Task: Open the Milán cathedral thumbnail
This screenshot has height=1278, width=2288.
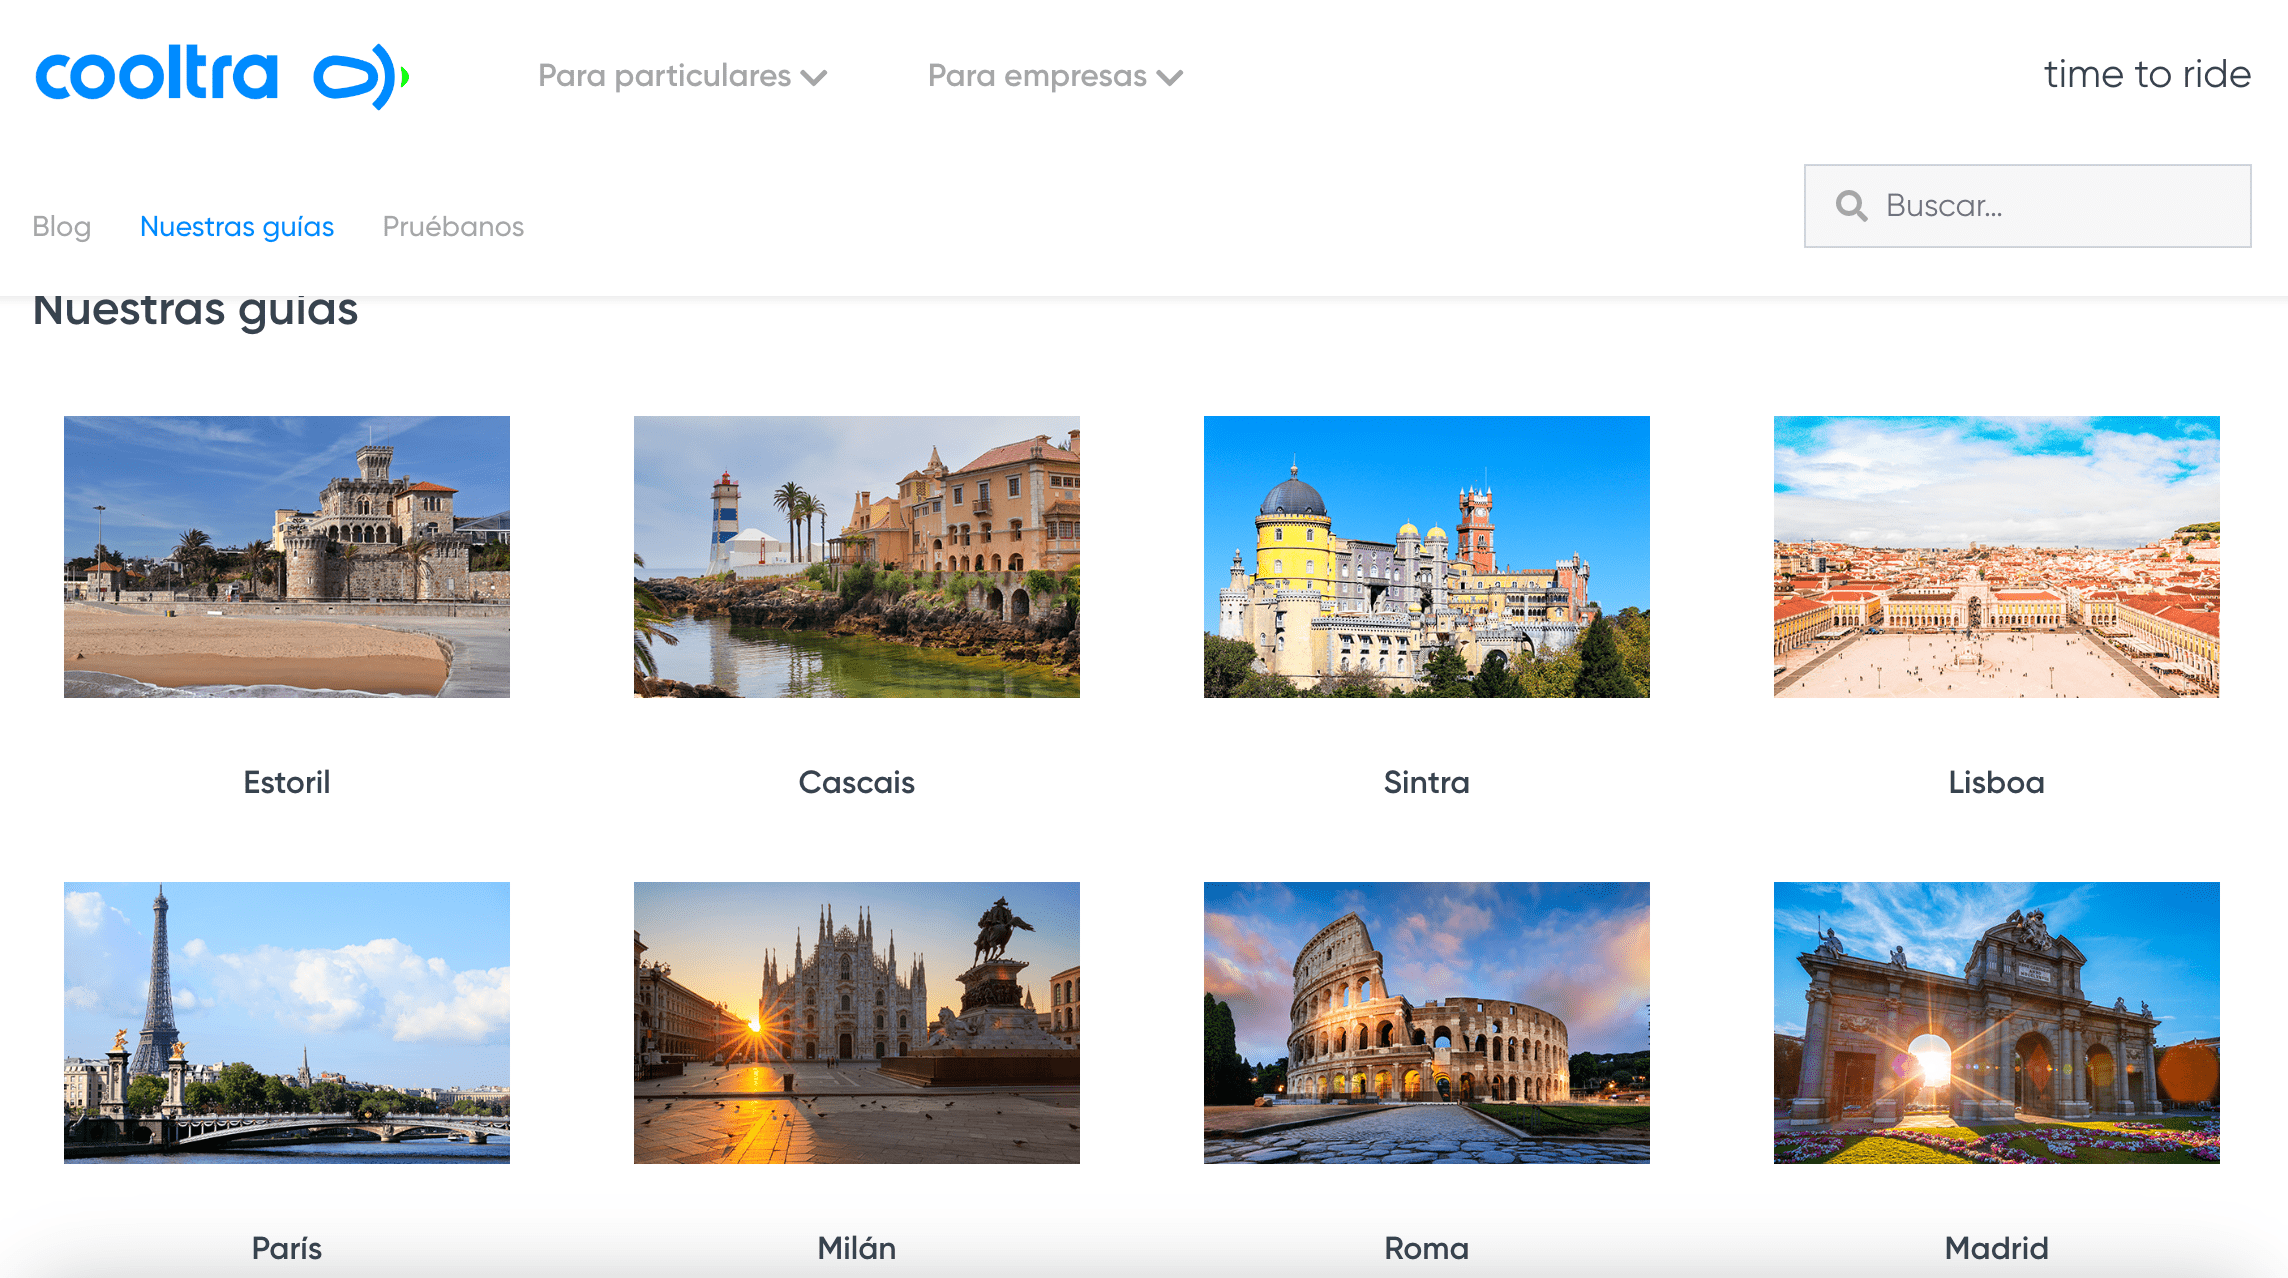Action: [857, 1022]
